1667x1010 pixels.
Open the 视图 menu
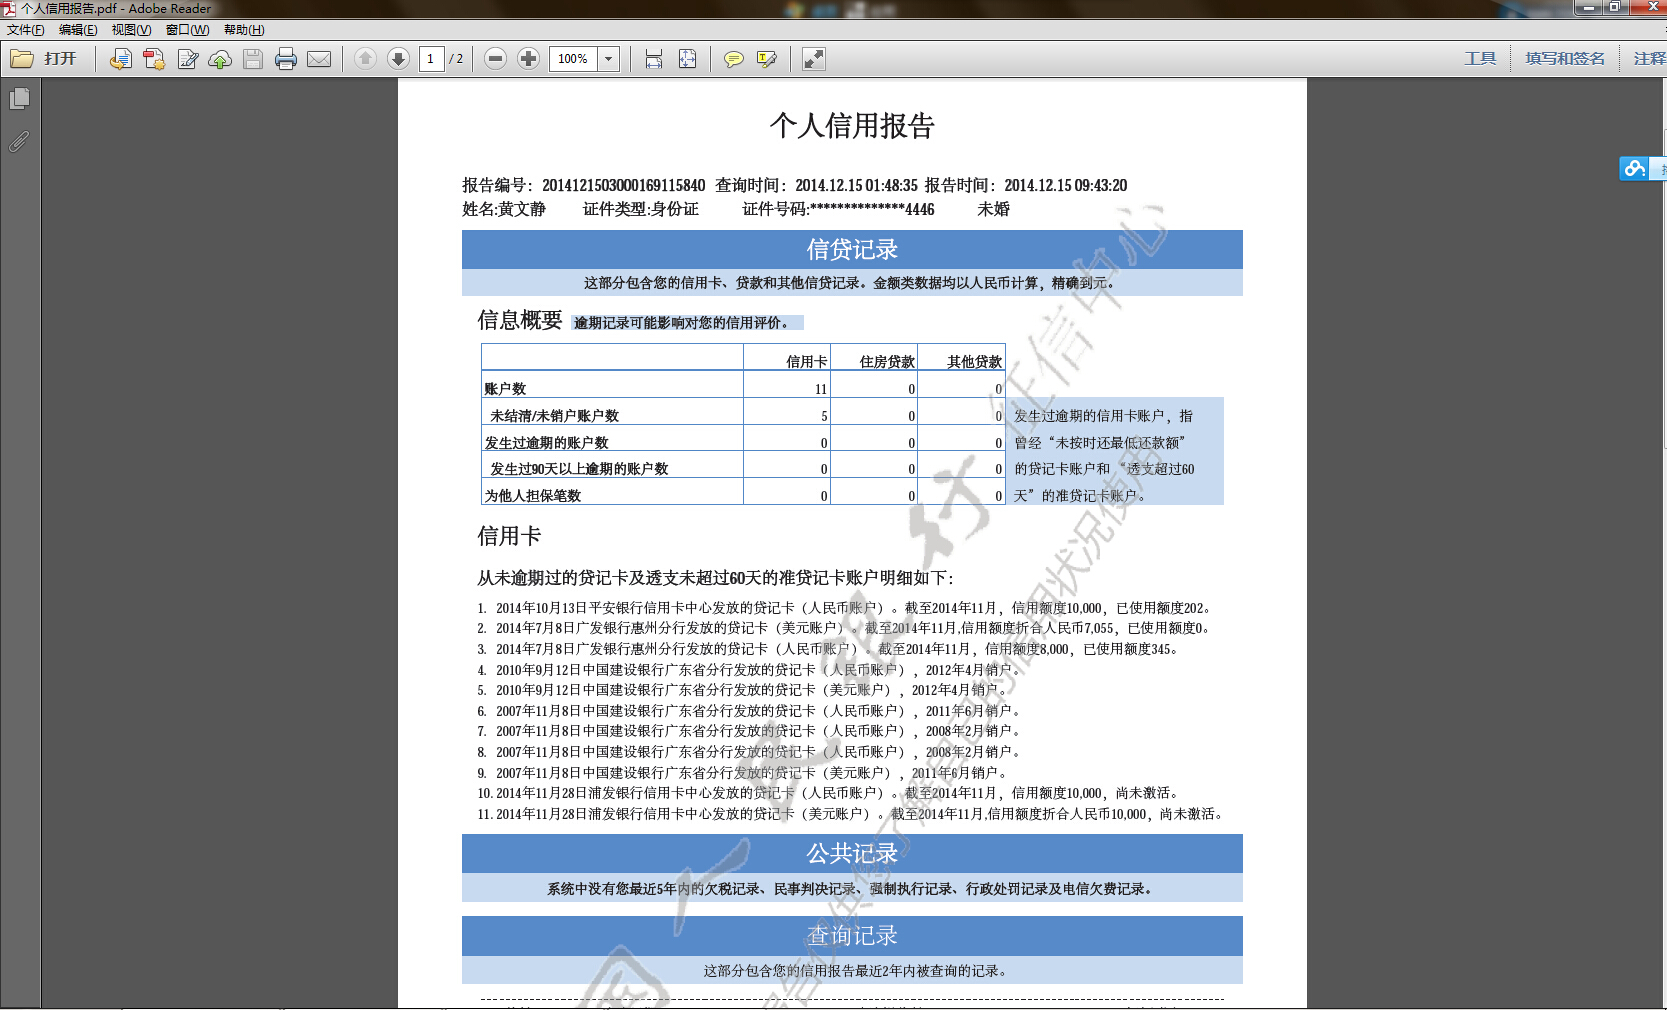[x=131, y=30]
